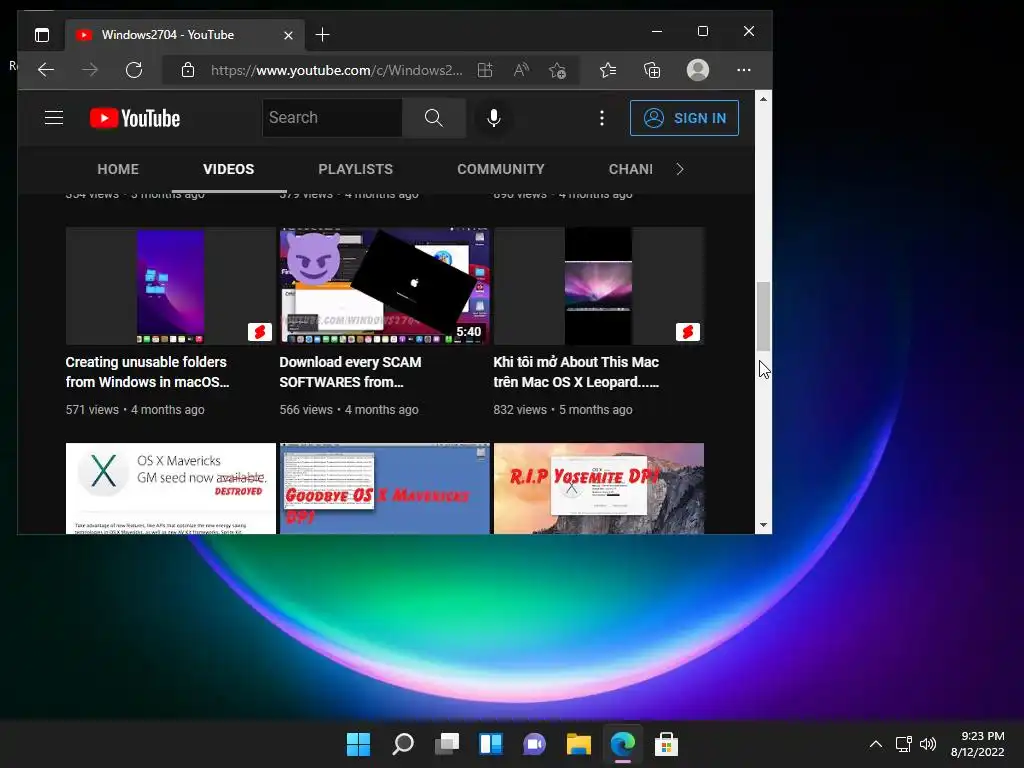Select the VIDEOS channel tab
This screenshot has height=768, width=1024.
click(x=229, y=169)
